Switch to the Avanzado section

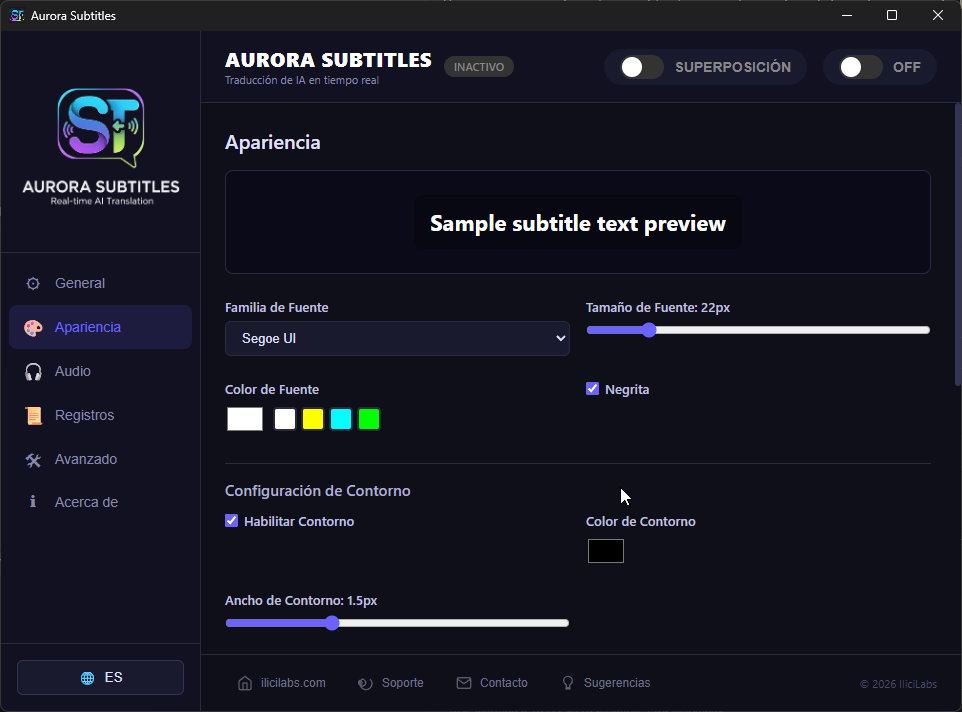pyautogui.click(x=101, y=459)
